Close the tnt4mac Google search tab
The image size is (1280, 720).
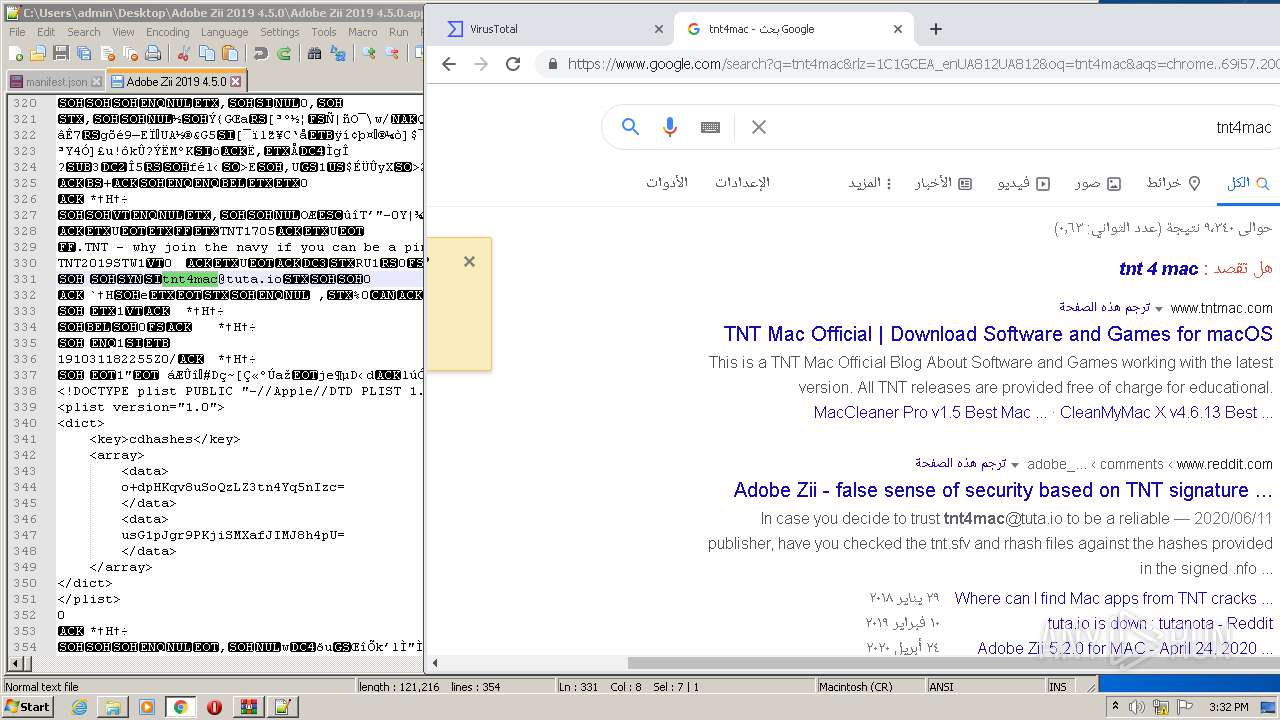tap(898, 29)
